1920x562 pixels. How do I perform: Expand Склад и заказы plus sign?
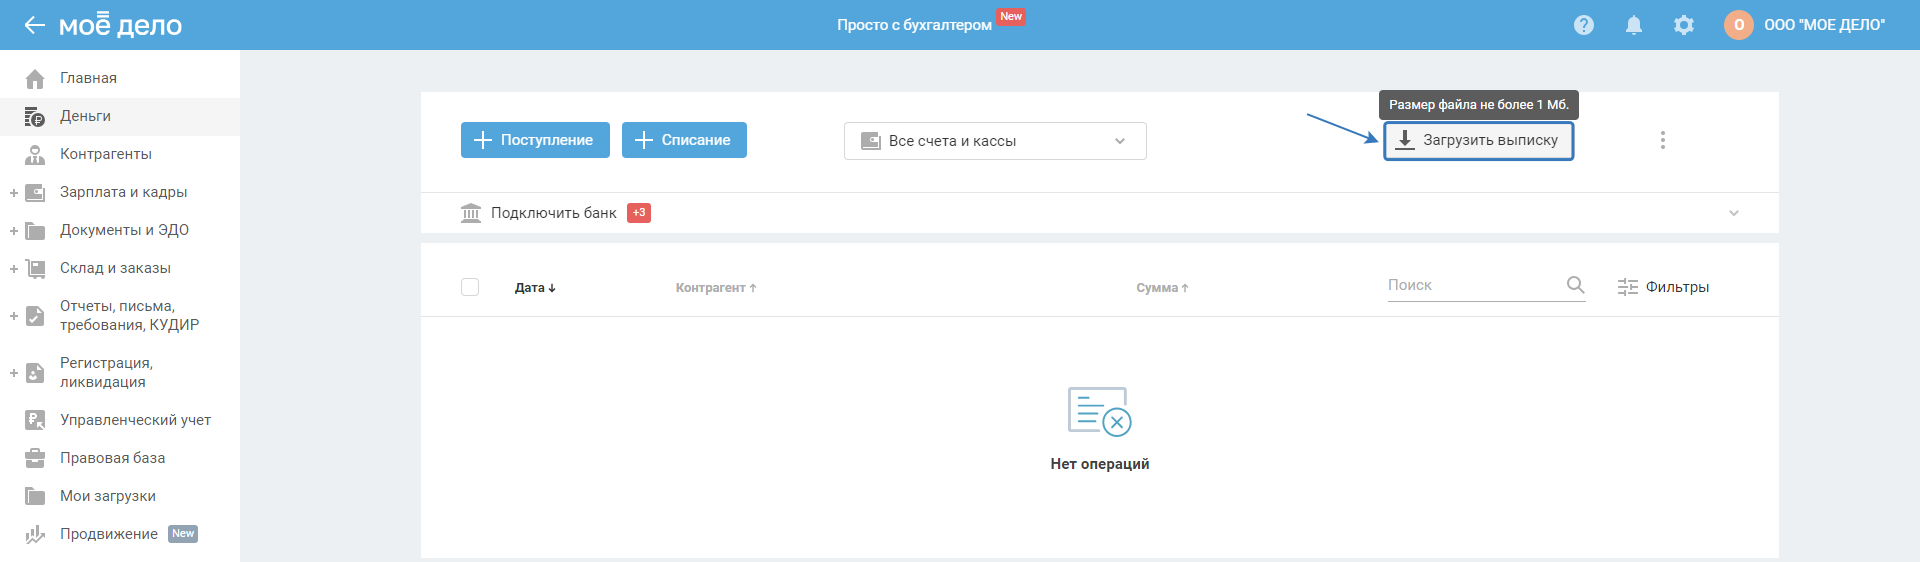14,268
